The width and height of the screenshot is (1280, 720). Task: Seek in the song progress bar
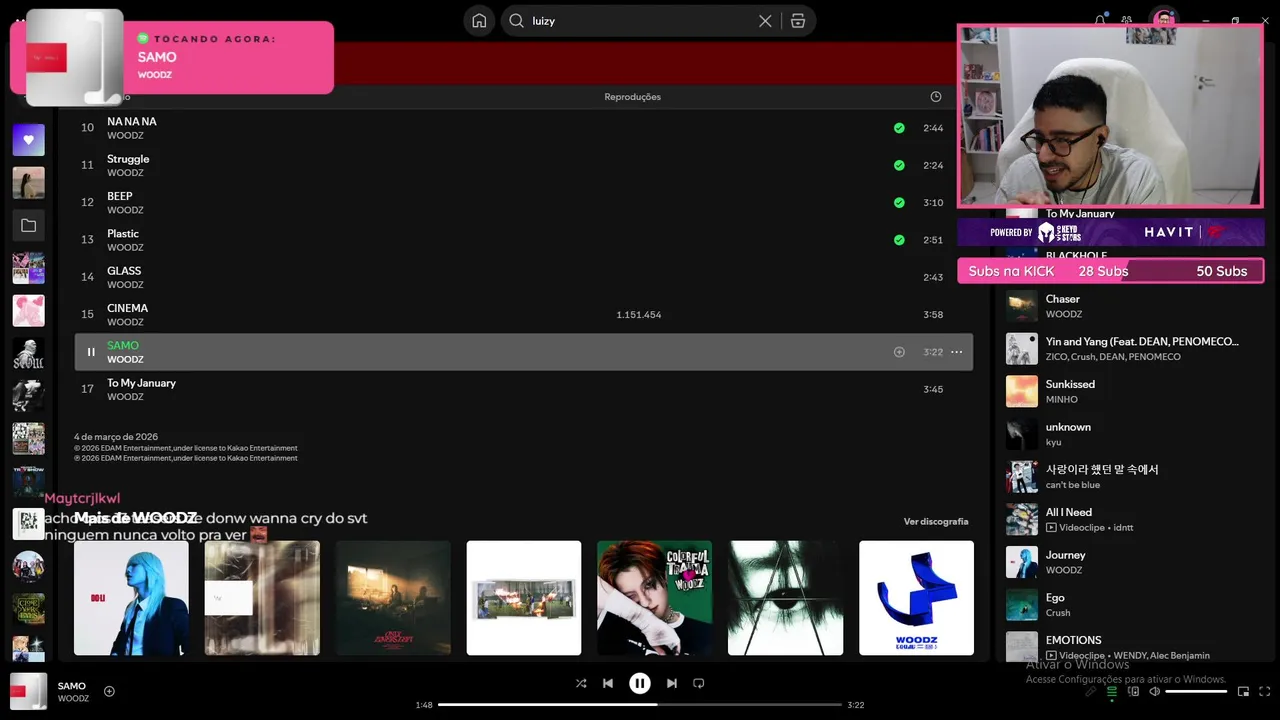click(640, 705)
